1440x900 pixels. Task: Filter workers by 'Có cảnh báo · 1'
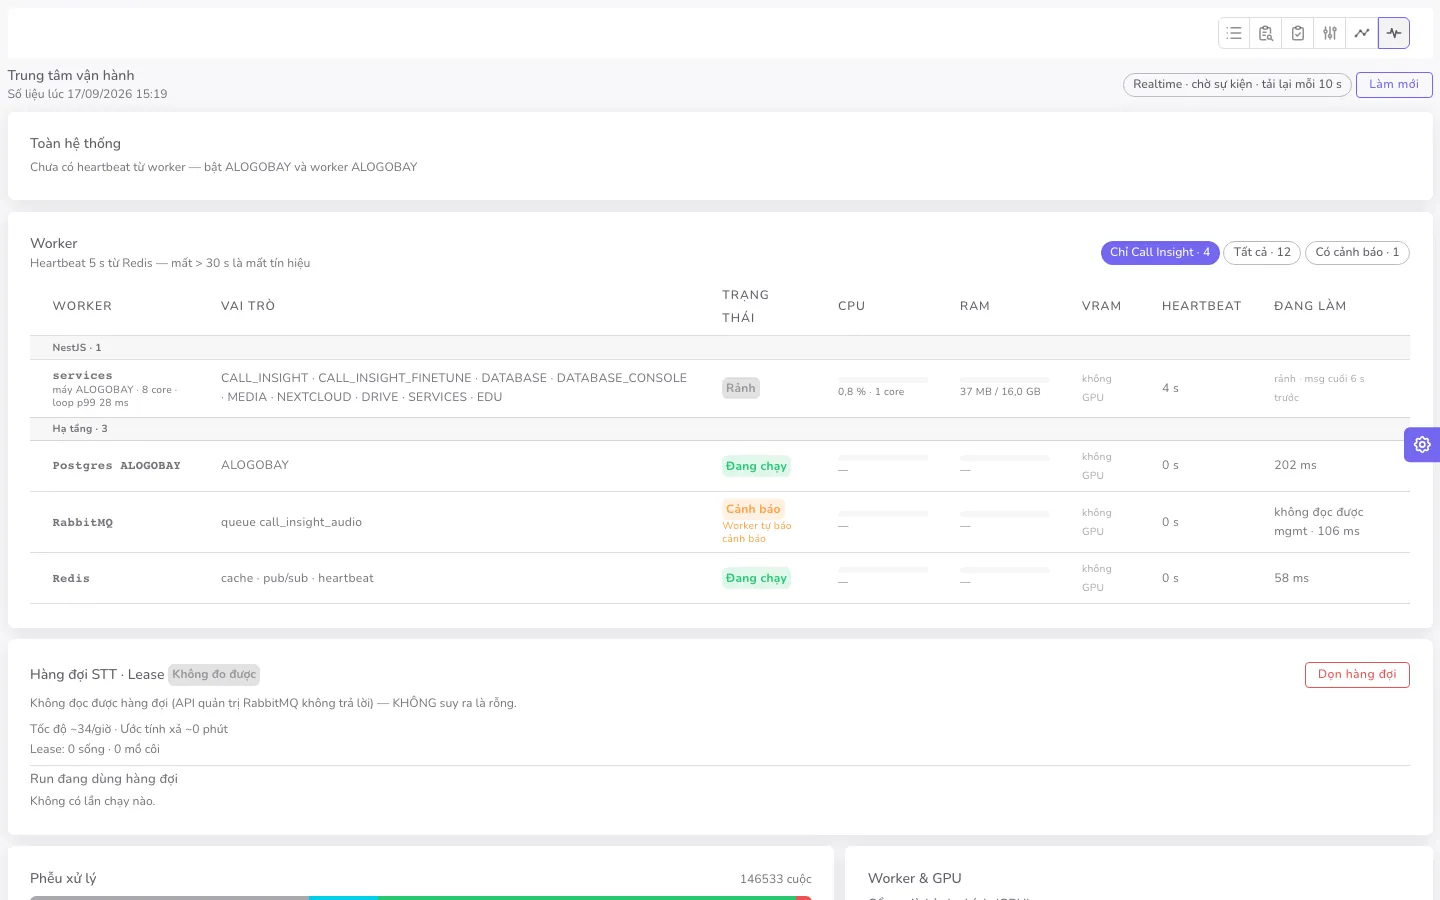(x=1357, y=252)
